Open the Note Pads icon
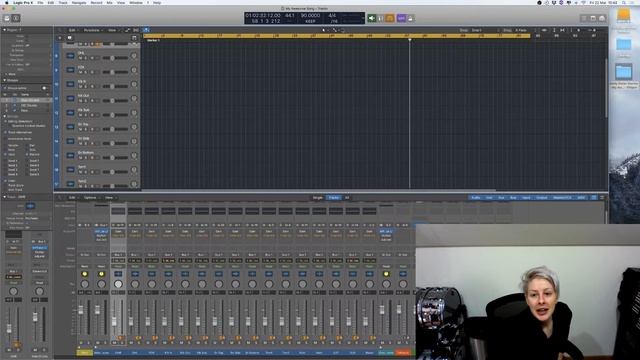The height and width of the screenshot is (360, 640). pos(593,18)
